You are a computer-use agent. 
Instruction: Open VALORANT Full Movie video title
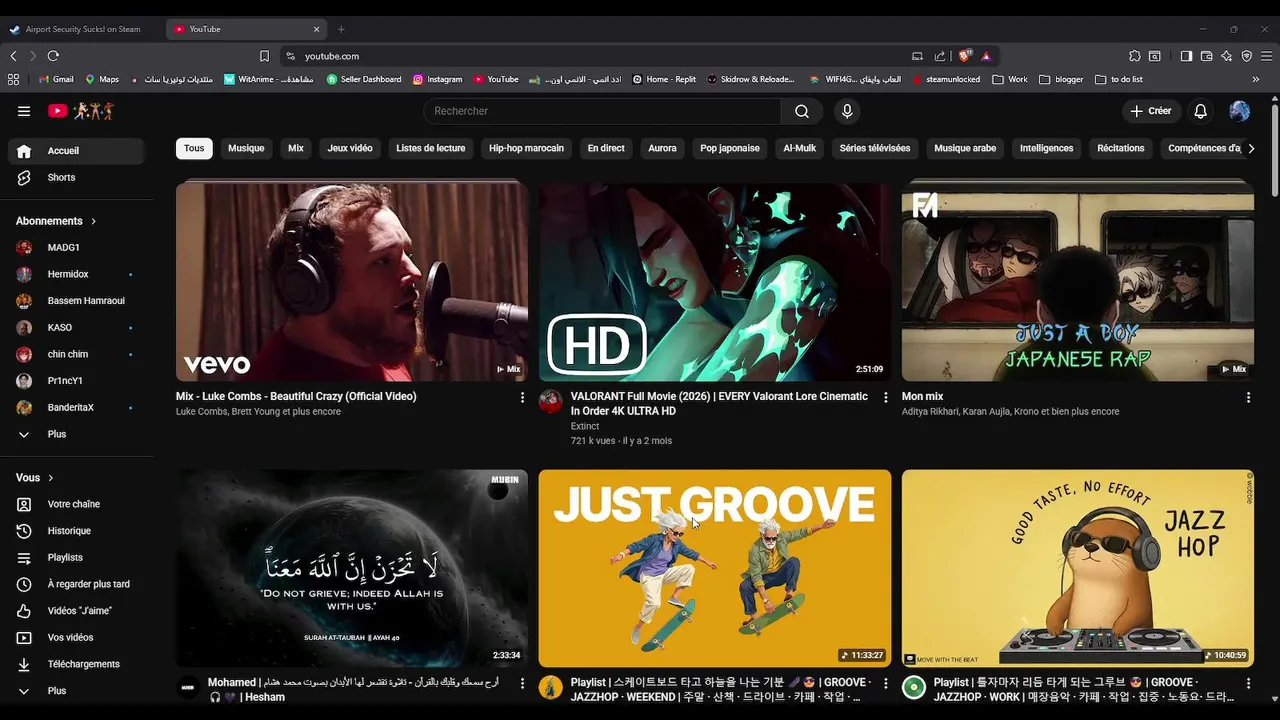719,403
